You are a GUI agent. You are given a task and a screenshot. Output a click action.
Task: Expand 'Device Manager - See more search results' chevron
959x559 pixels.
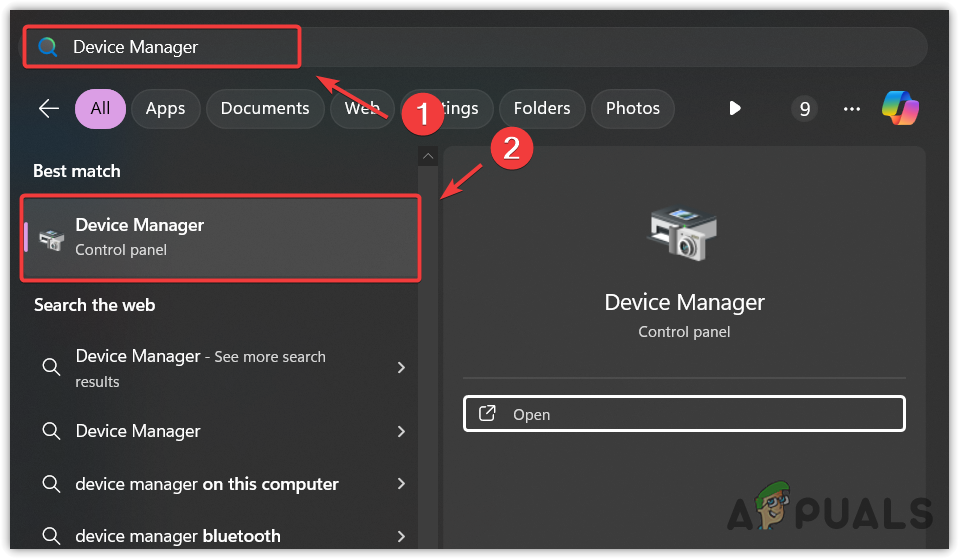401,368
